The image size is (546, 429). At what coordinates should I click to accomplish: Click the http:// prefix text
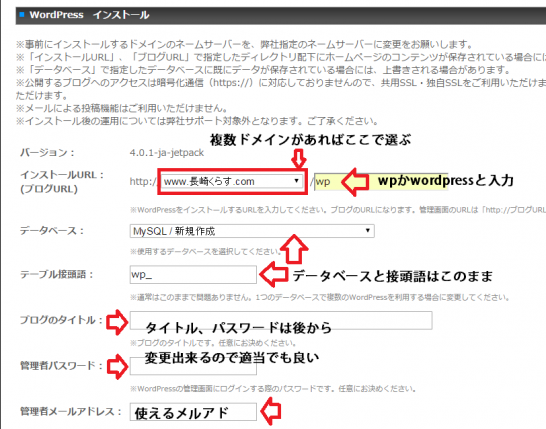[143, 181]
